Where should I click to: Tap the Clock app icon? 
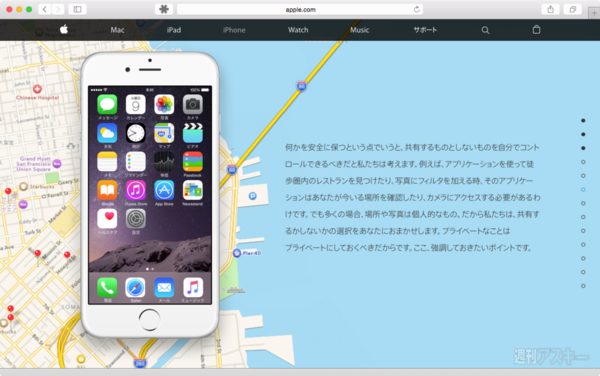point(135,133)
